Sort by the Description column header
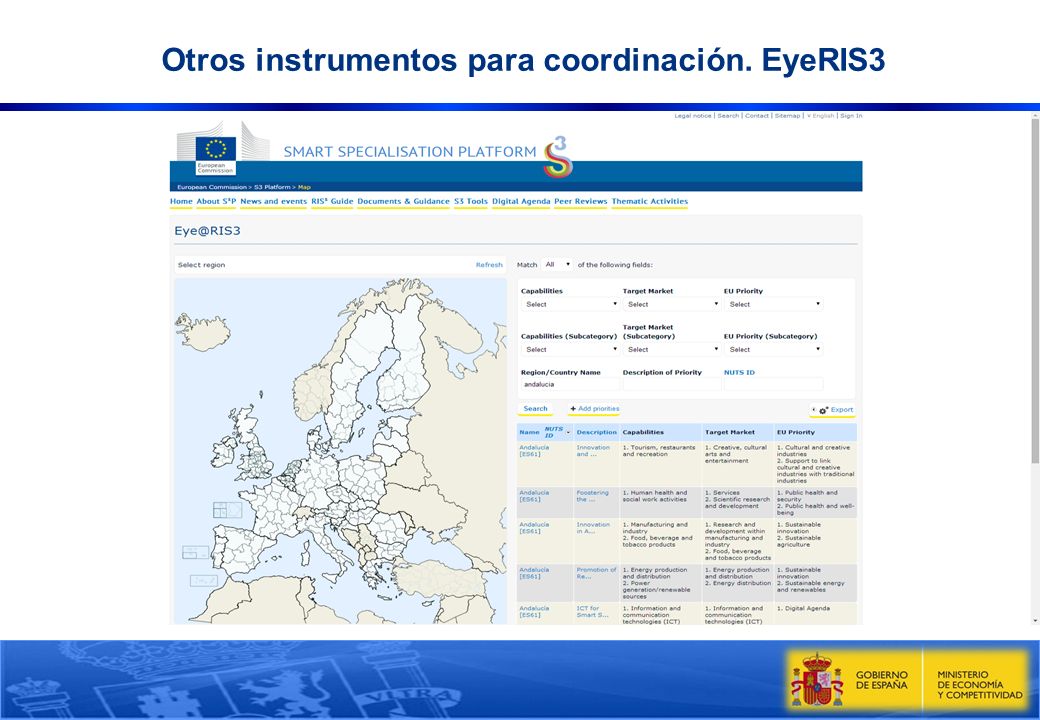1040x720 pixels. coord(596,433)
